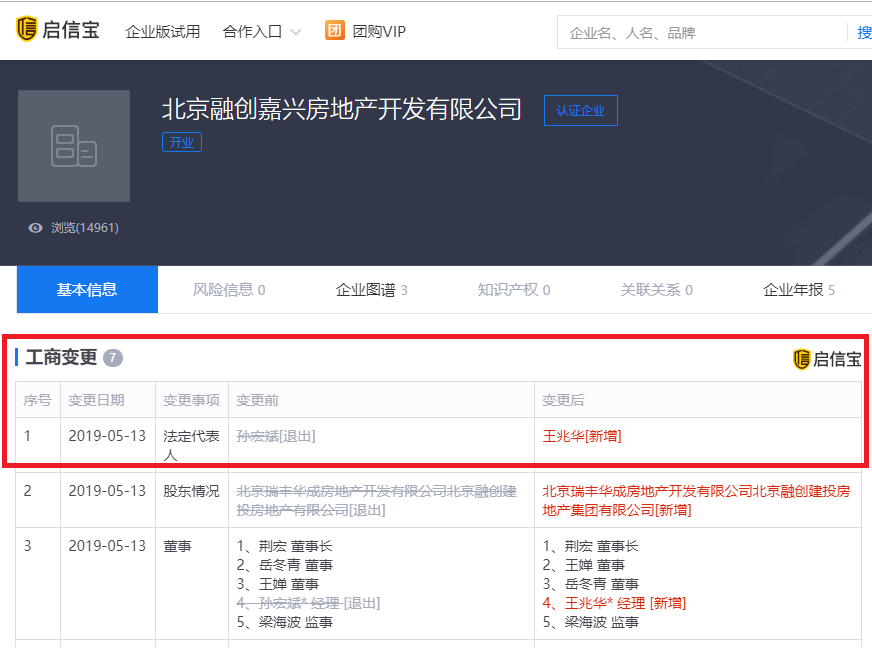Image resolution: width=872 pixels, height=652 pixels.
Task: Go to the 企业年报 tab
Action: coord(798,290)
